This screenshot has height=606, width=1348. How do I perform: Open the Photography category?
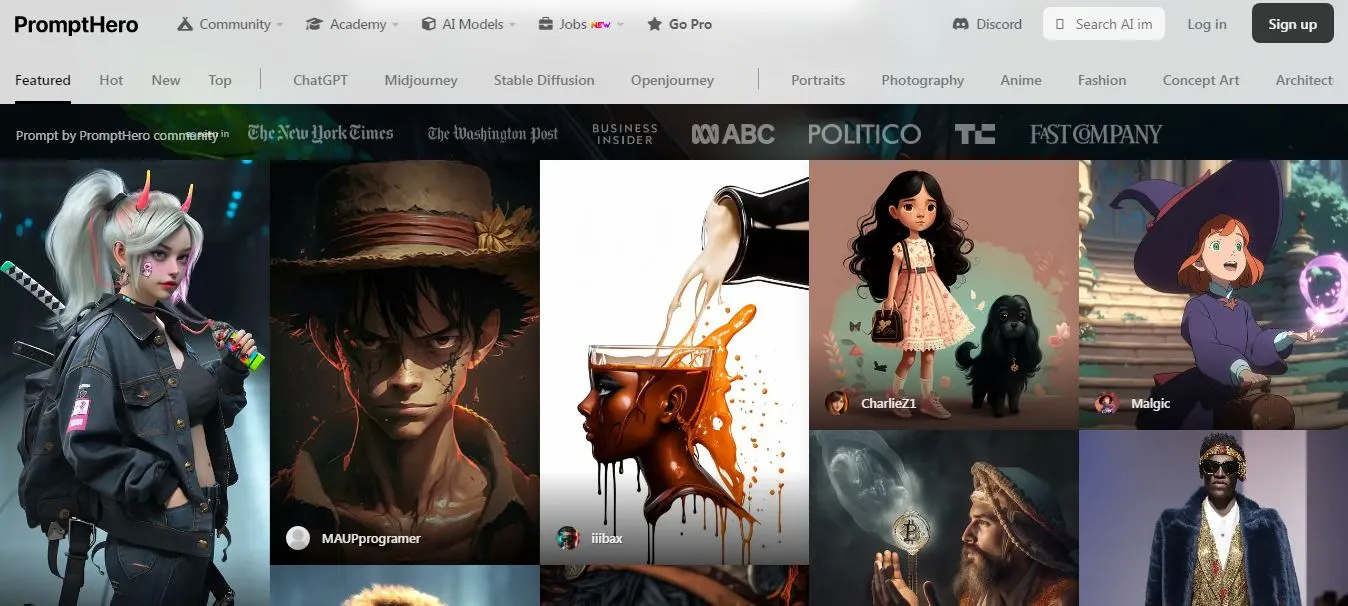(922, 80)
